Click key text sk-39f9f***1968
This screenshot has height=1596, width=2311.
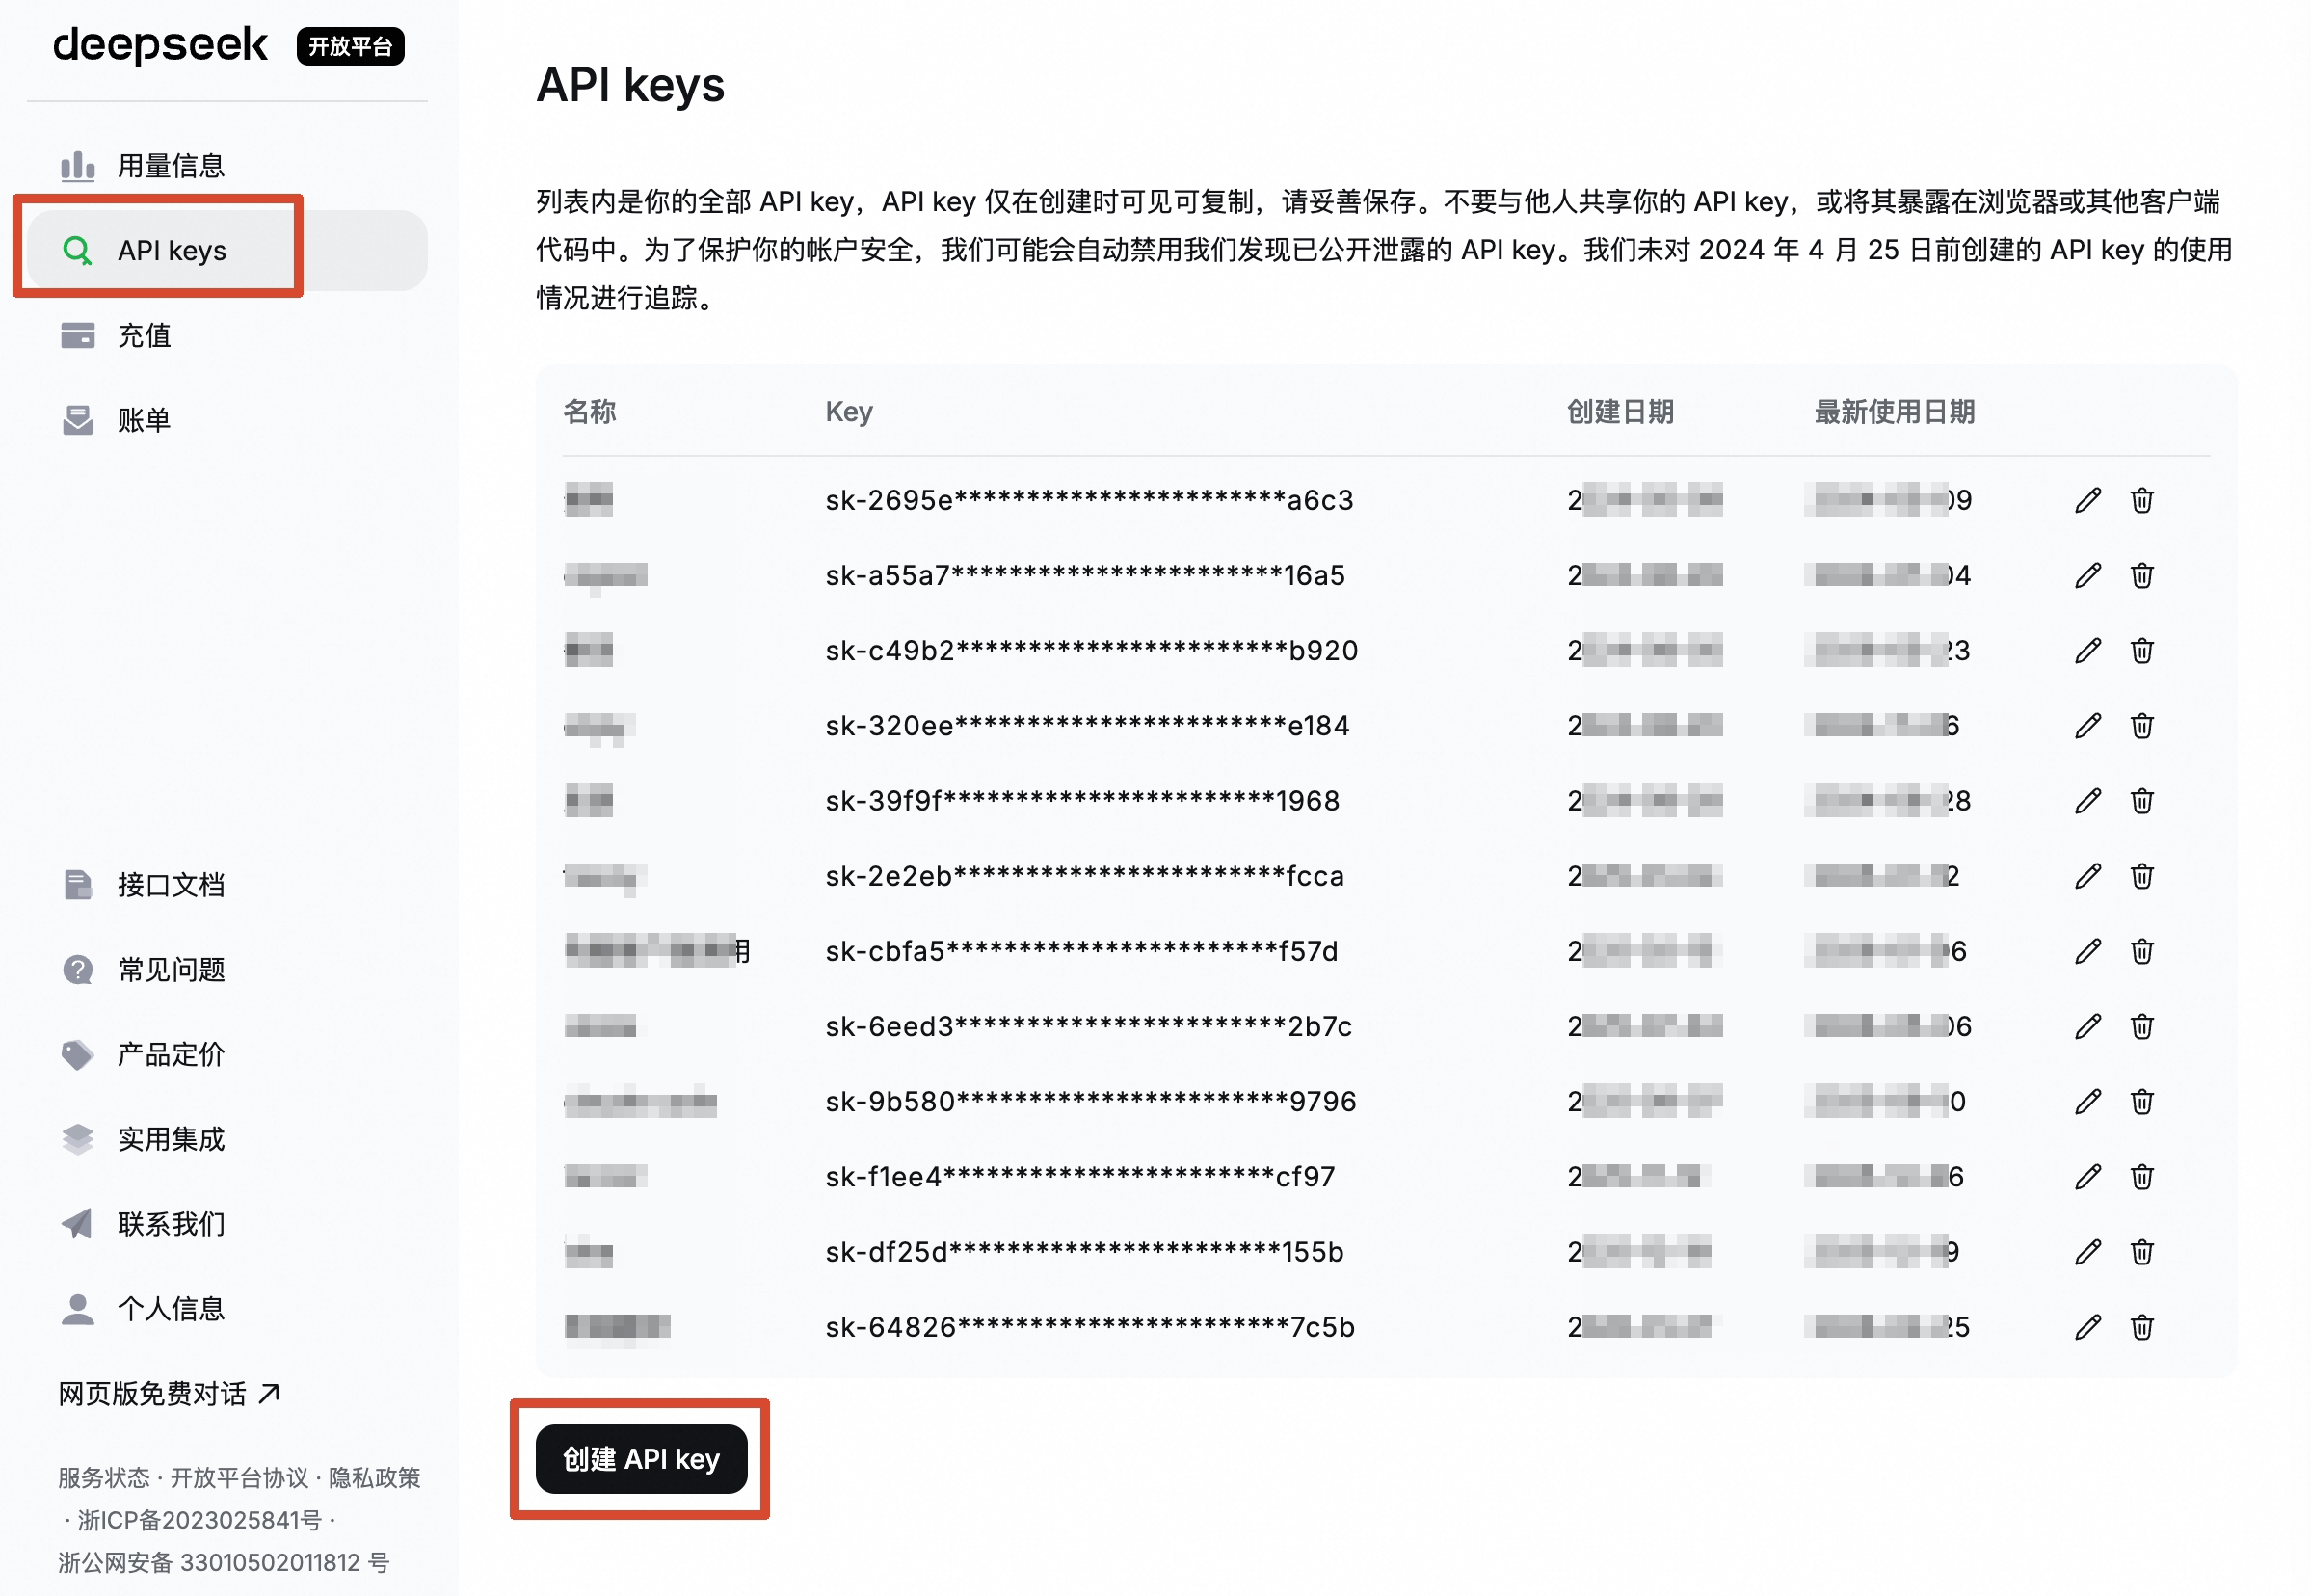[1082, 800]
